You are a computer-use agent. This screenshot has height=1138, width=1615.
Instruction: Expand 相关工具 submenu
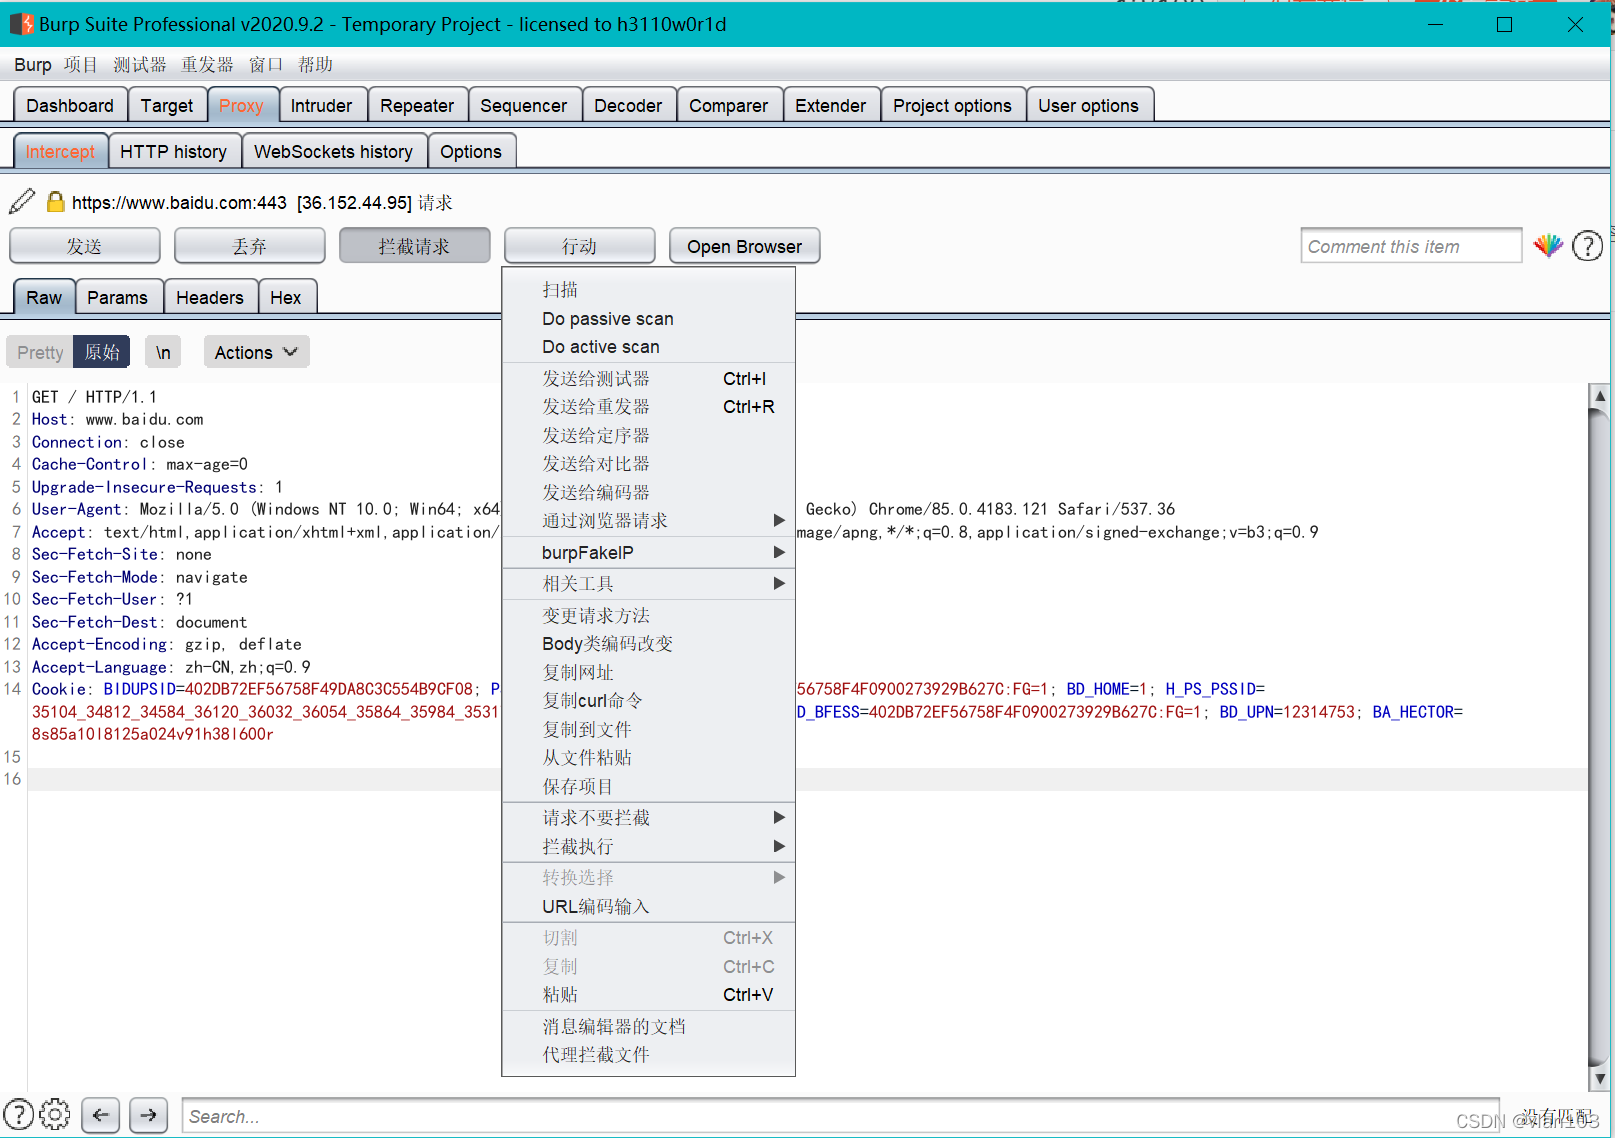(x=648, y=584)
